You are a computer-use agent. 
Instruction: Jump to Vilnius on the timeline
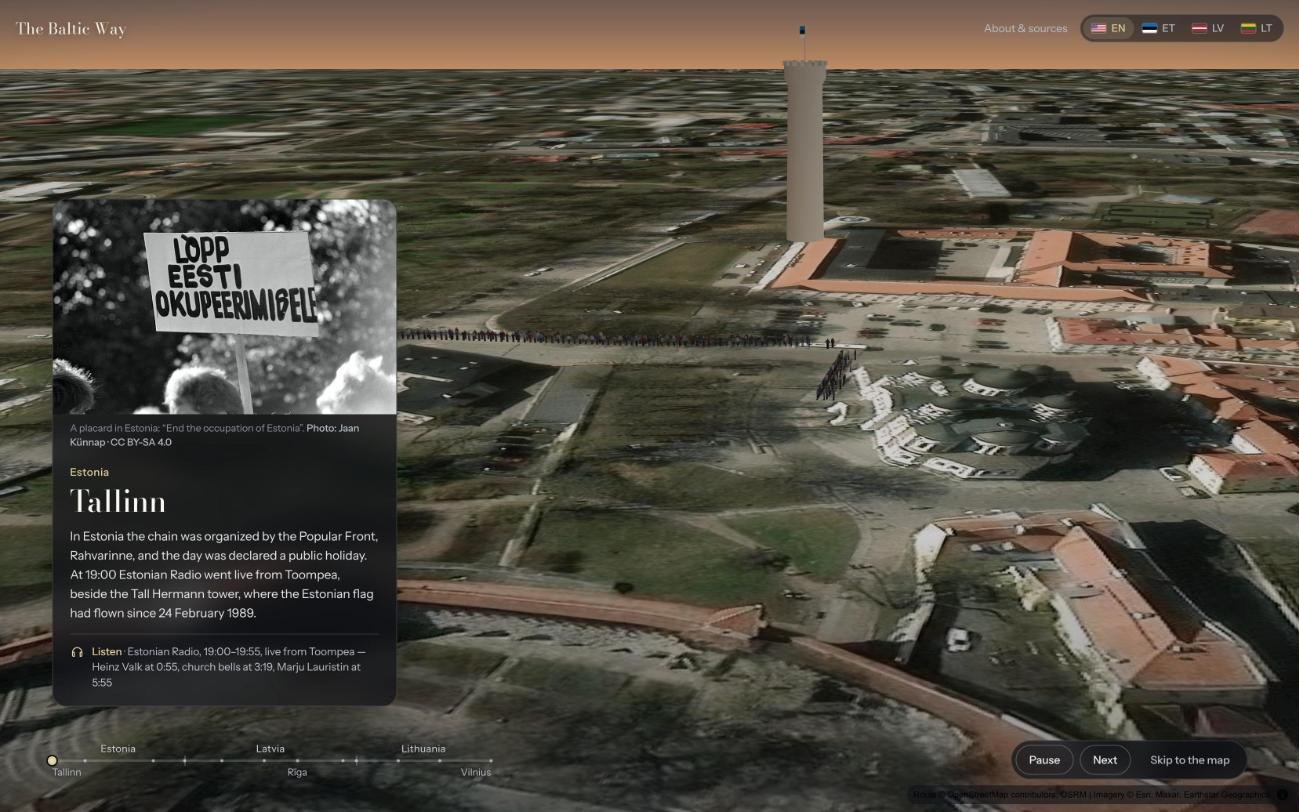point(476,772)
